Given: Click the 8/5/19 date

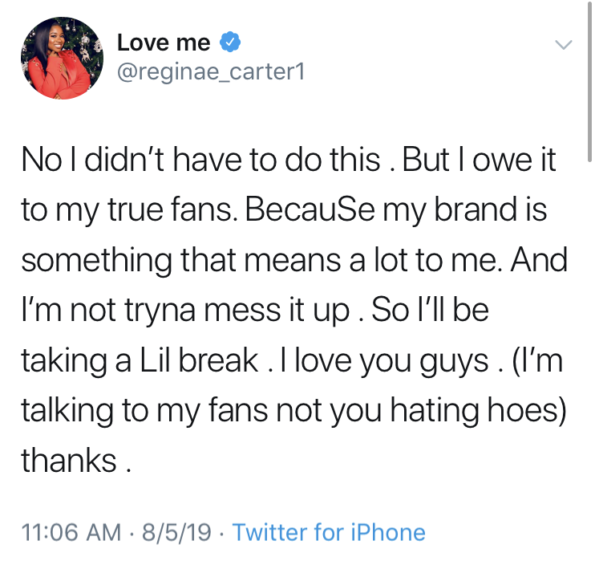Looking at the screenshot, I should [x=176, y=532].
